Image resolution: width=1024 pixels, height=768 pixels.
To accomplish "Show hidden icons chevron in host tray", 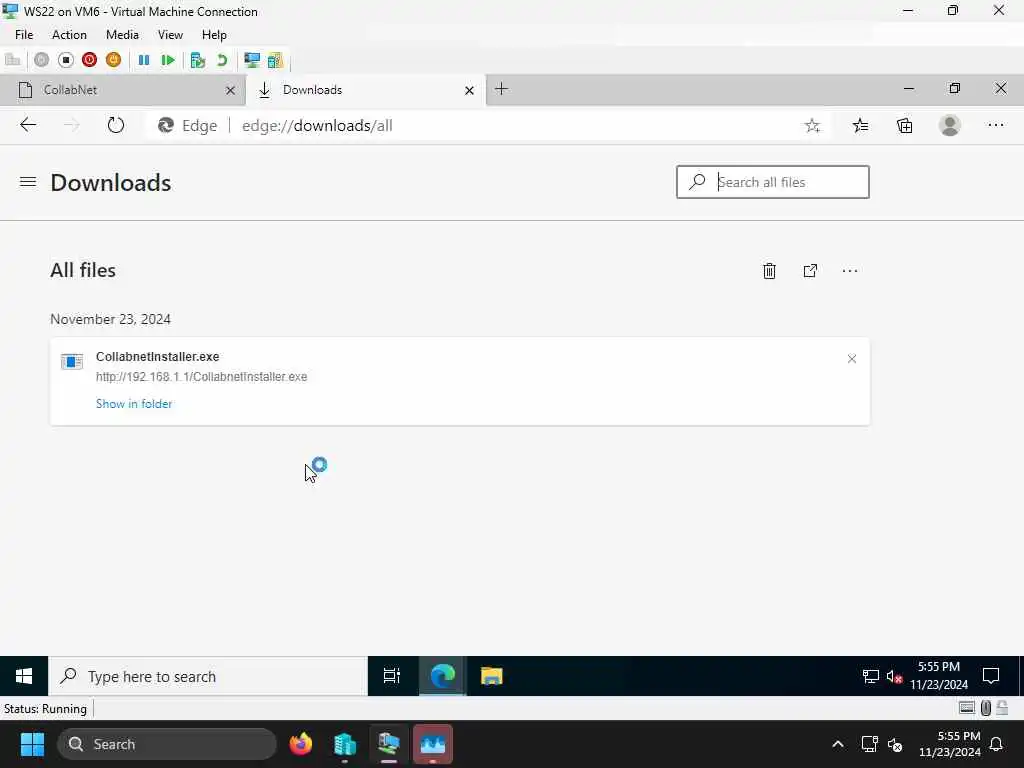I will point(837,744).
